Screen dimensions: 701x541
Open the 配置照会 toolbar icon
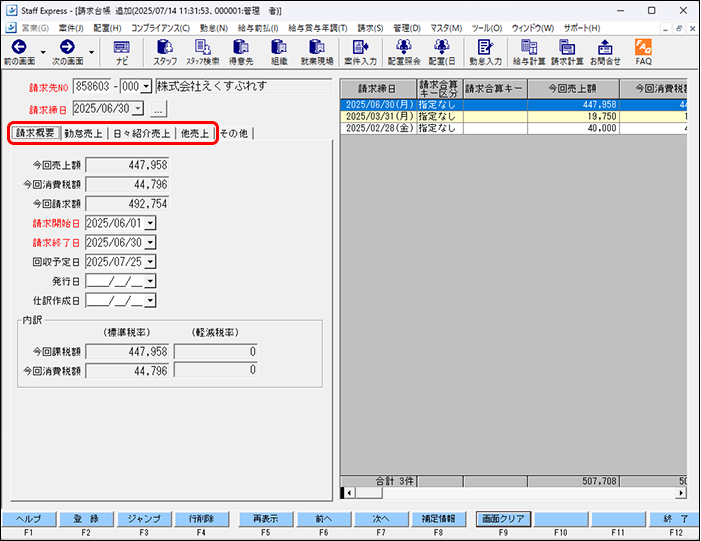point(404,52)
